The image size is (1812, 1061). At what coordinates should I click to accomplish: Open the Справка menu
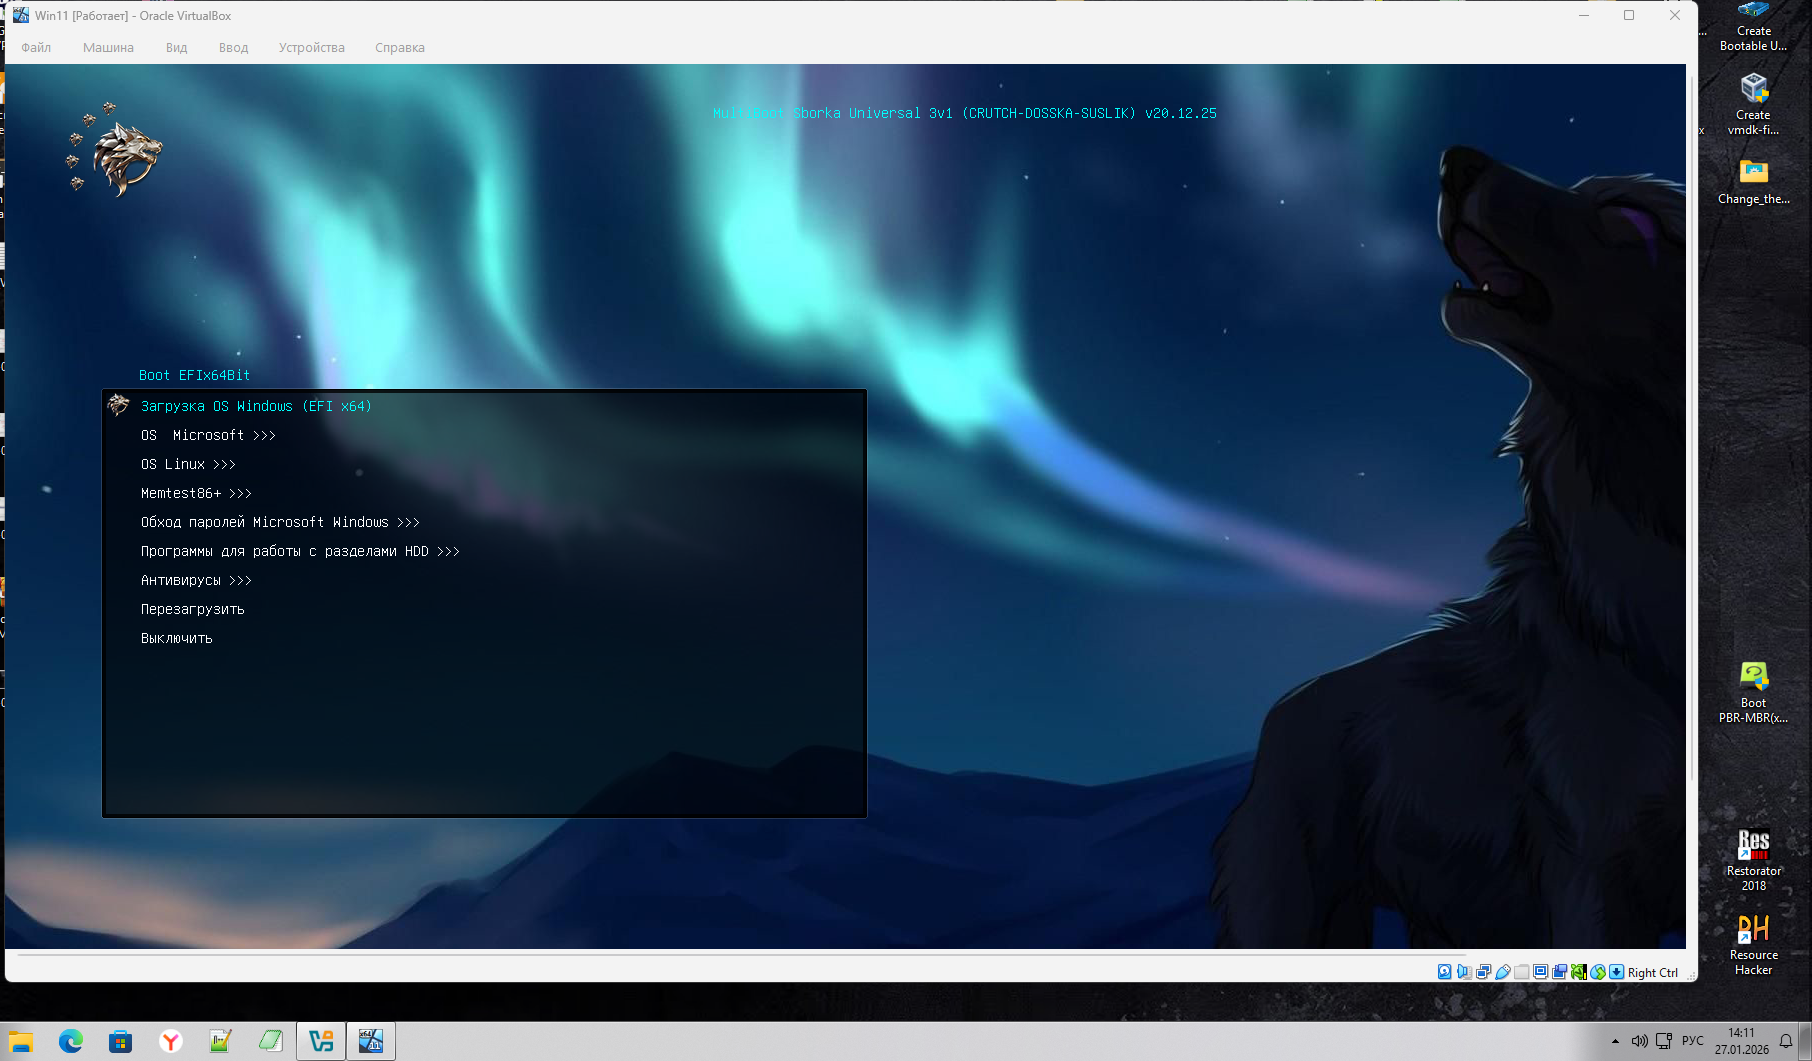tap(400, 48)
